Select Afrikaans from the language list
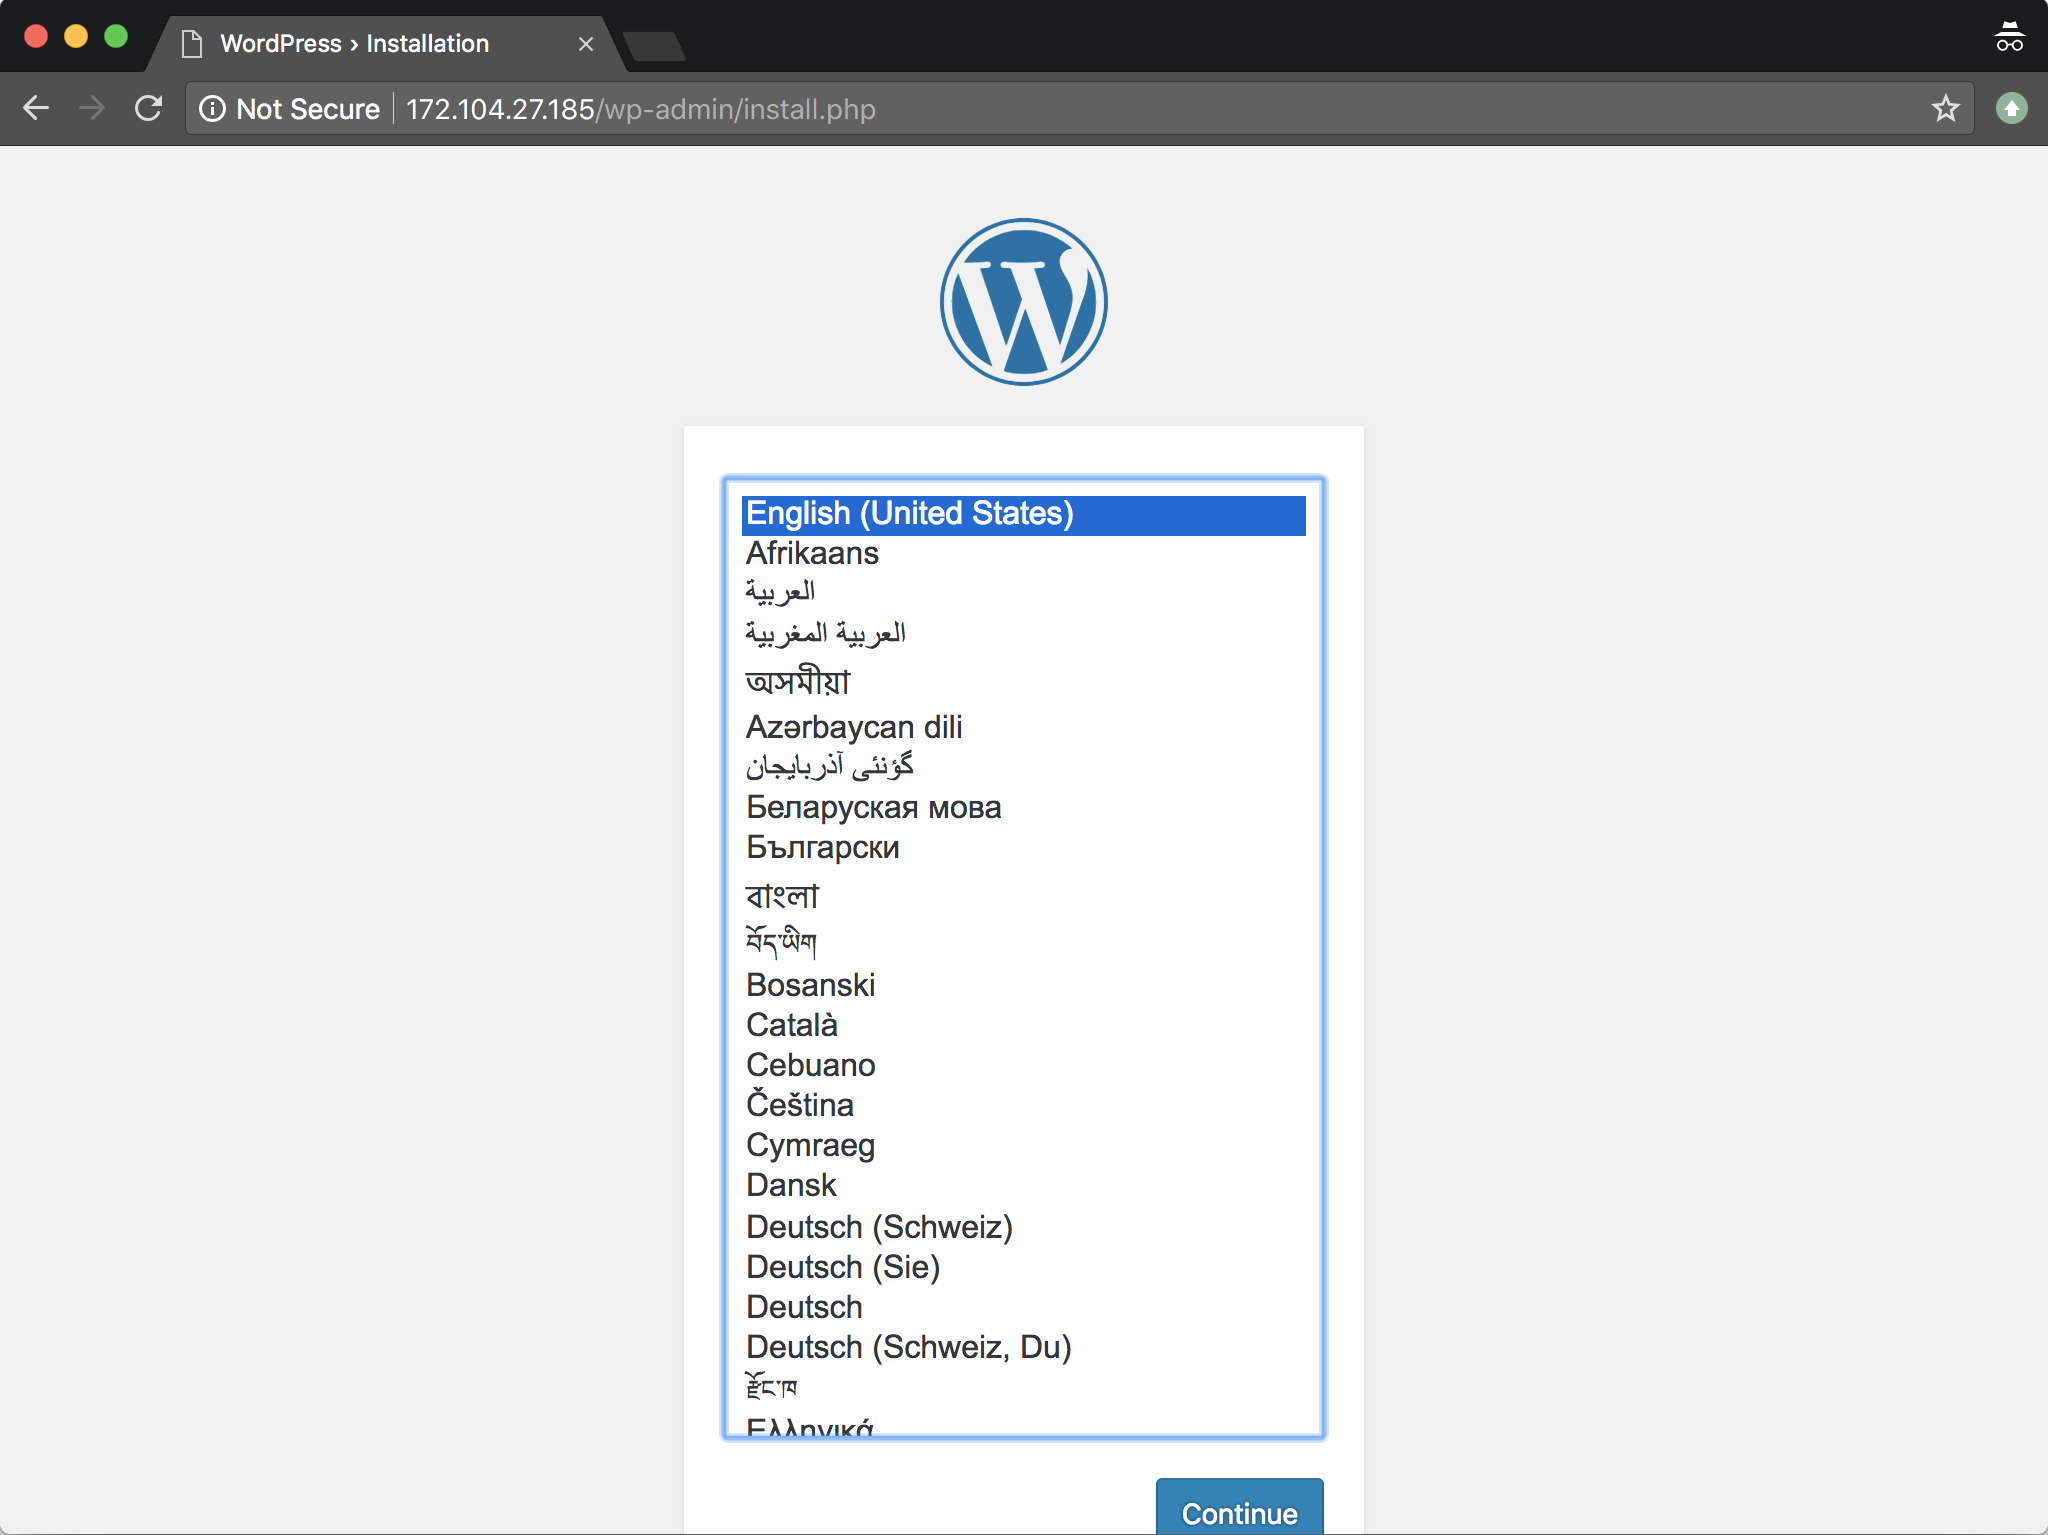The image size is (2048, 1535). click(811, 553)
